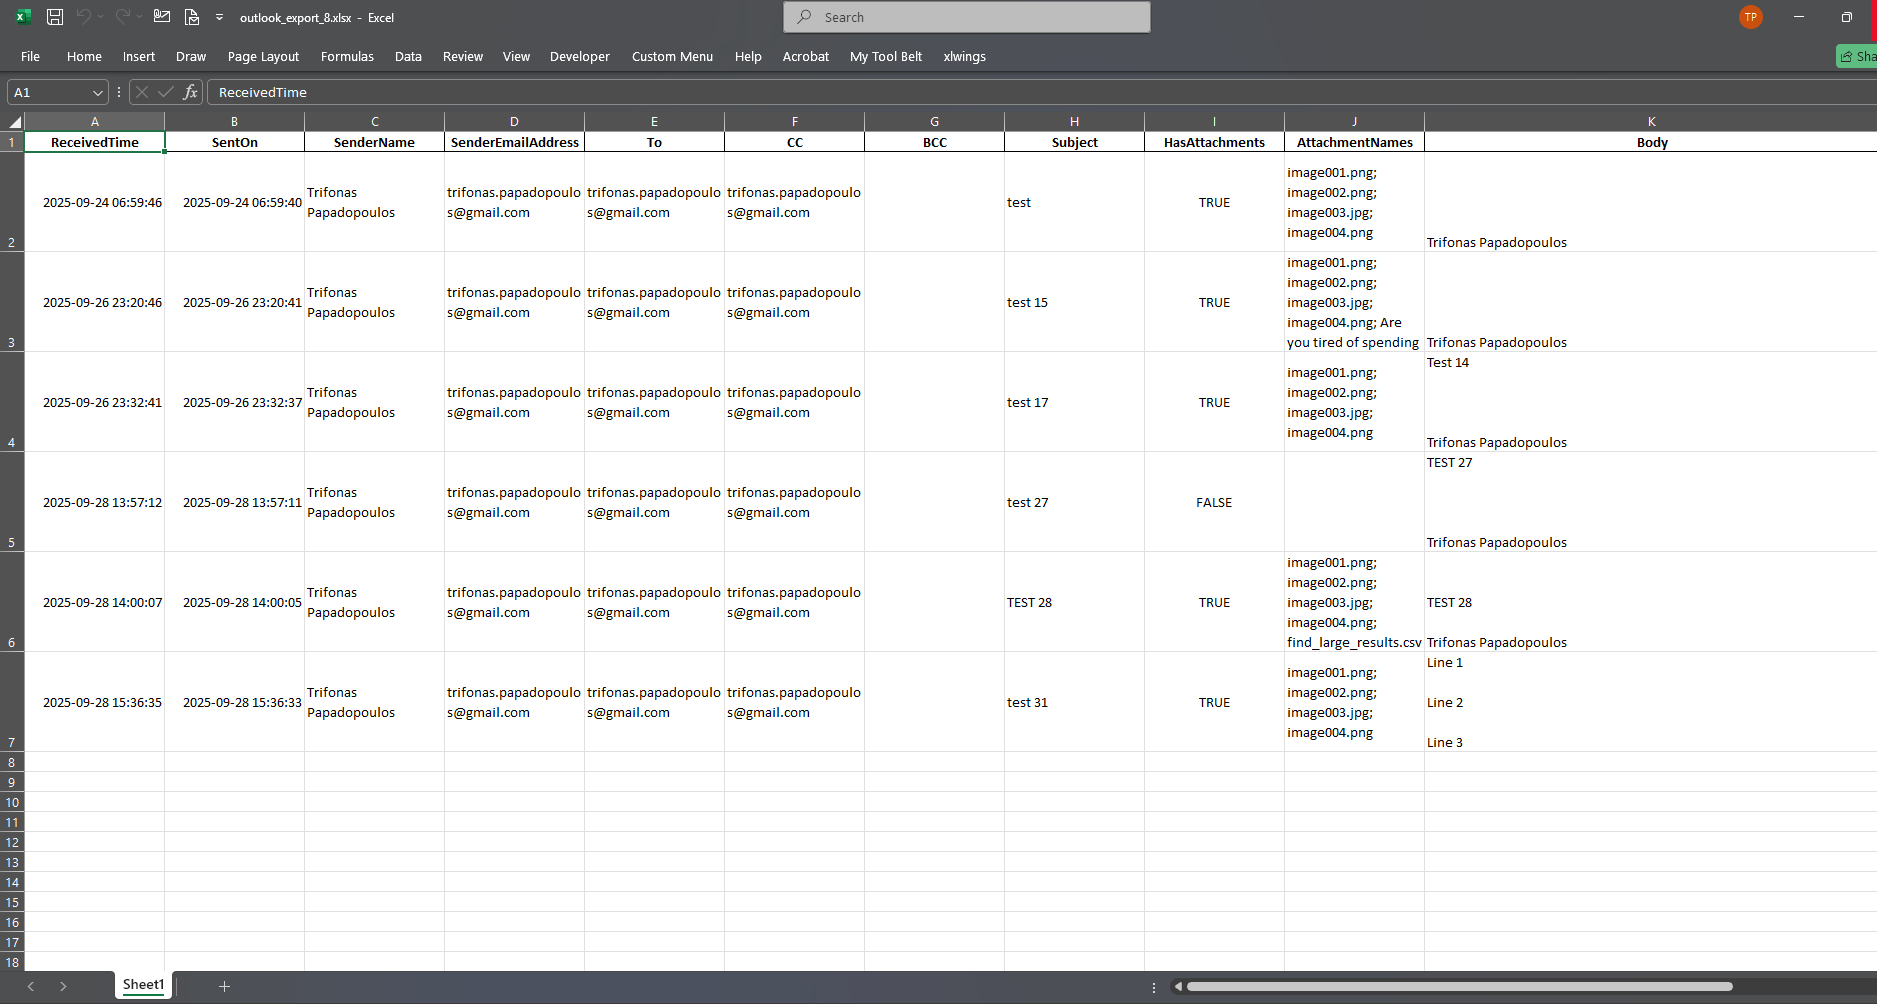The width and height of the screenshot is (1877, 1004).
Task: Select the FALSE cell in HasAttachments column
Action: (1214, 502)
